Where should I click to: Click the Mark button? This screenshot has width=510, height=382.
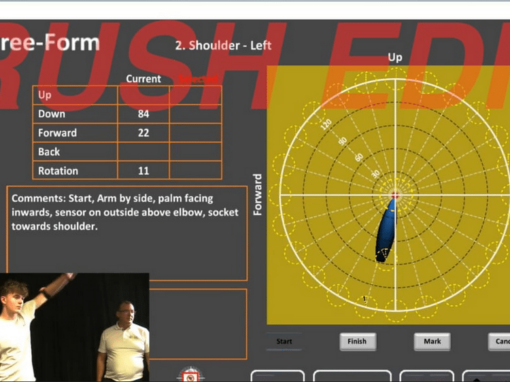(x=432, y=341)
